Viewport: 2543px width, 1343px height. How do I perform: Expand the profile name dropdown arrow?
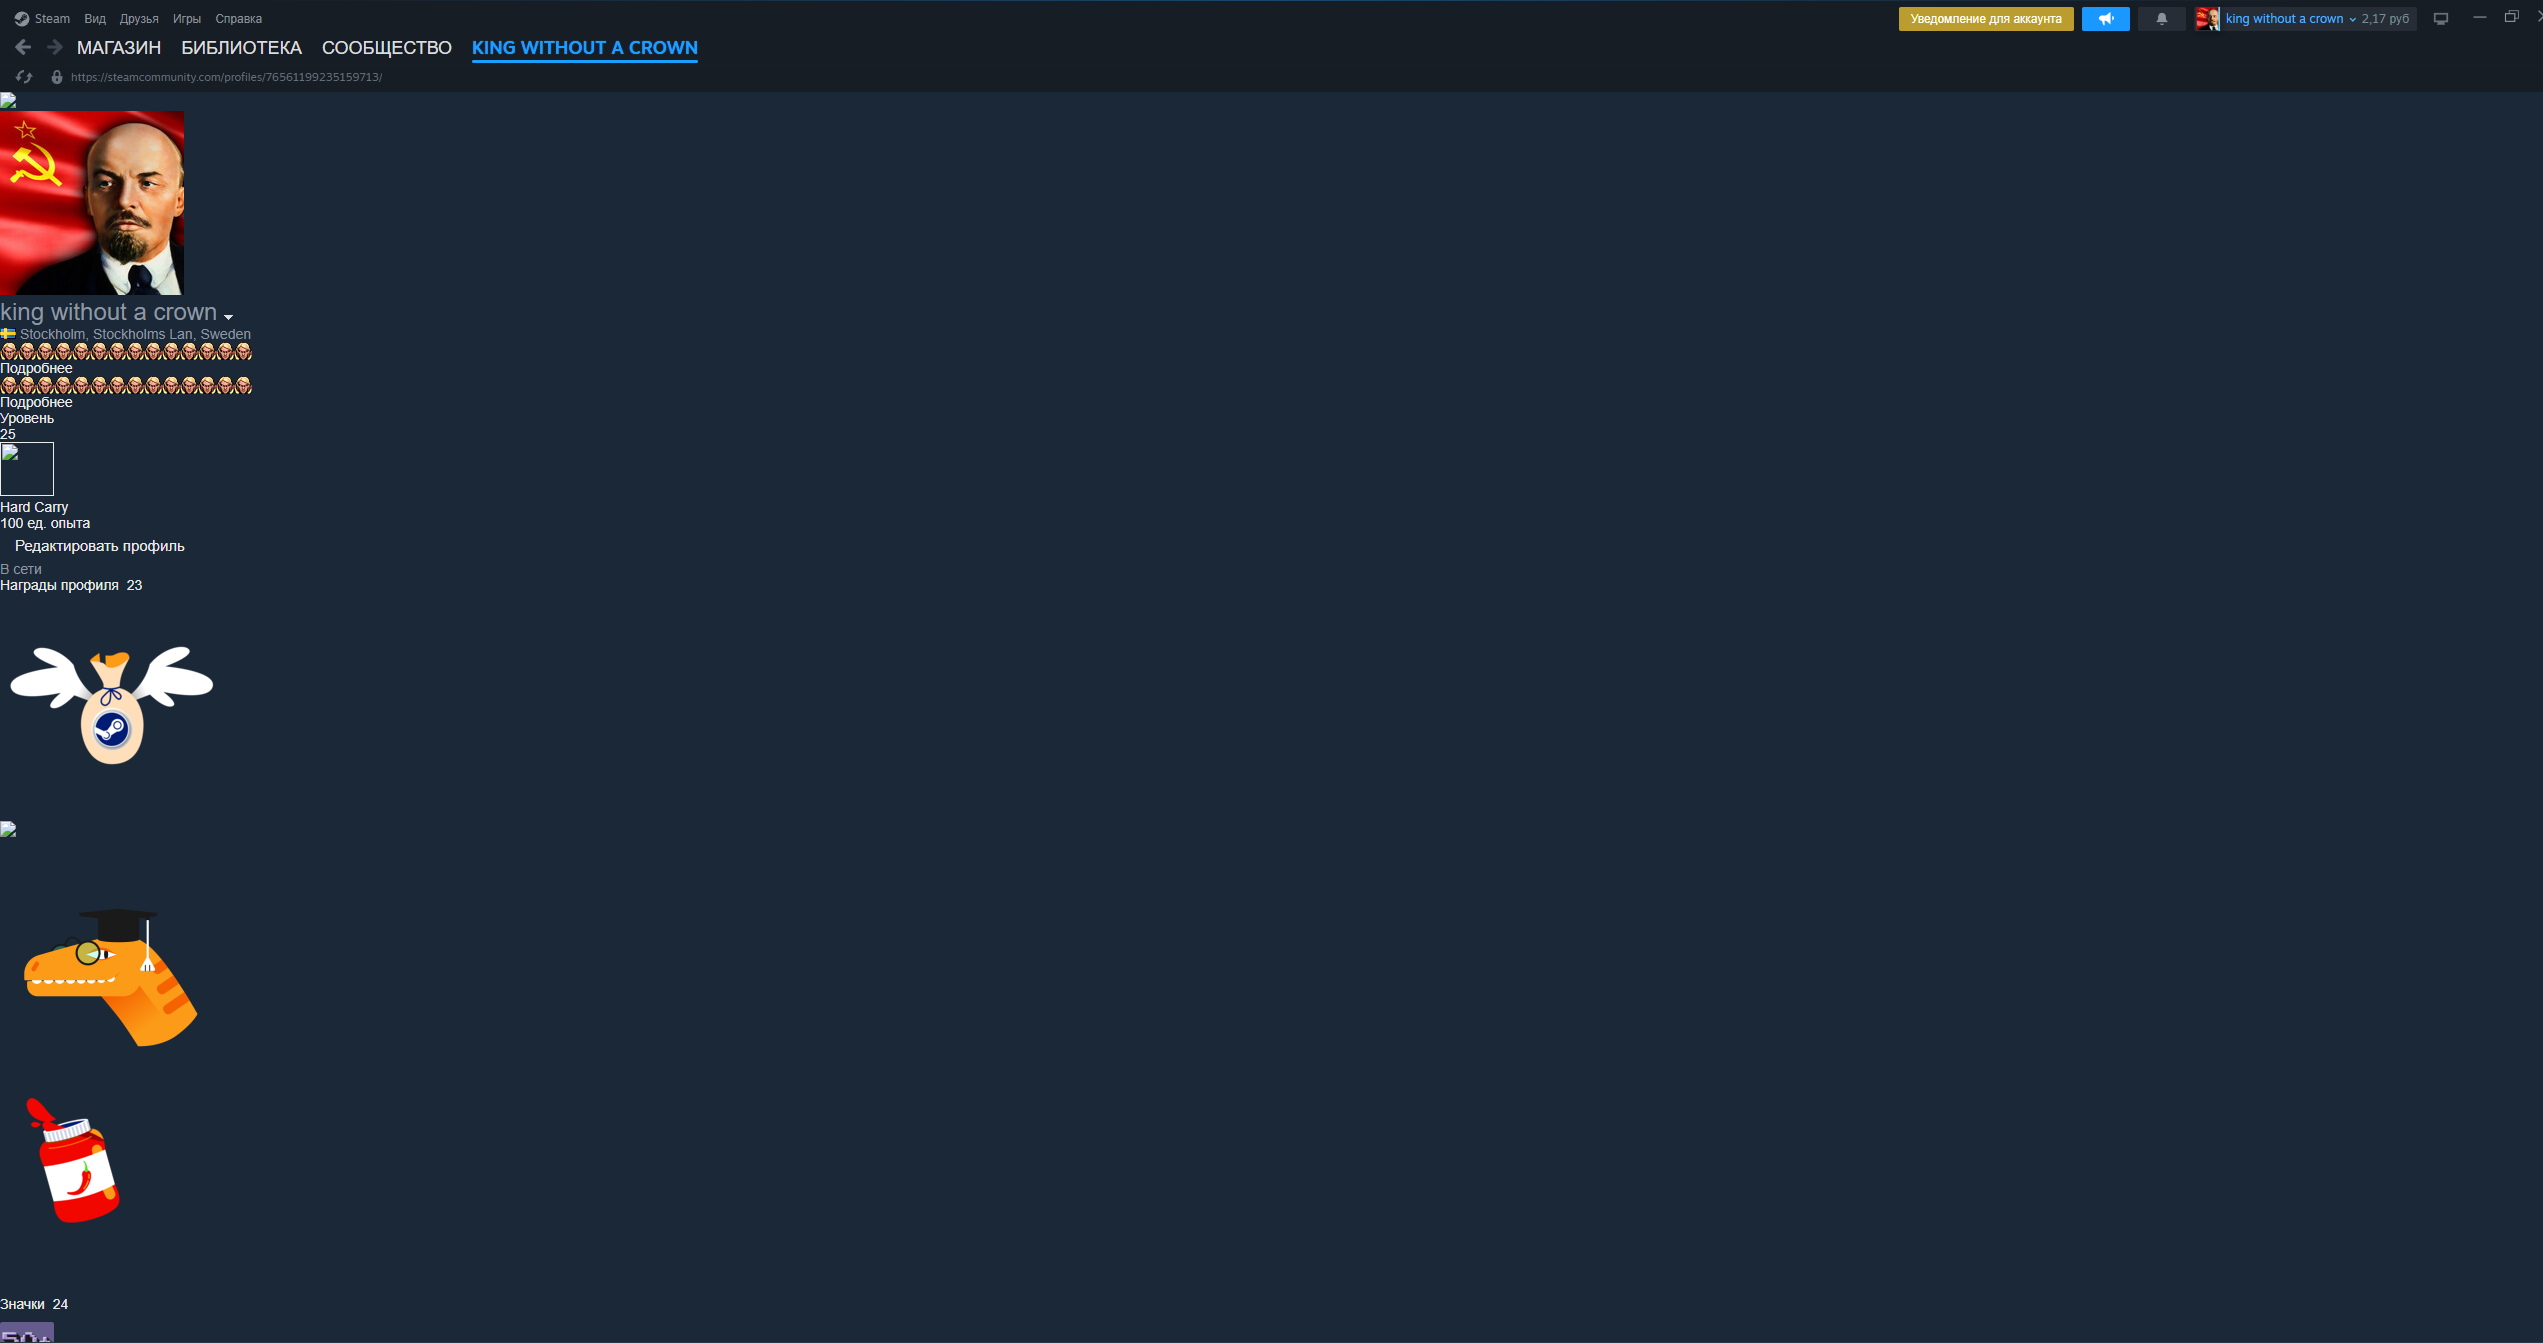228,317
